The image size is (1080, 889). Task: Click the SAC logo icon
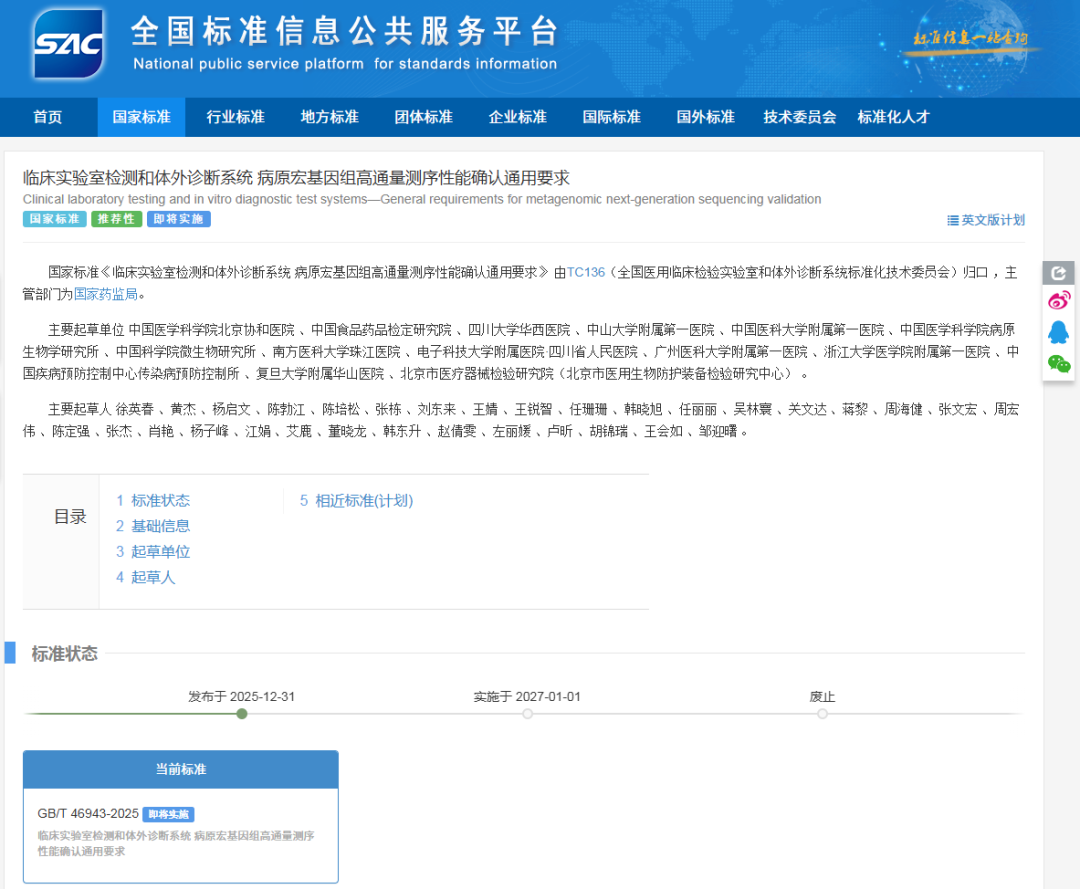[x=68, y=44]
